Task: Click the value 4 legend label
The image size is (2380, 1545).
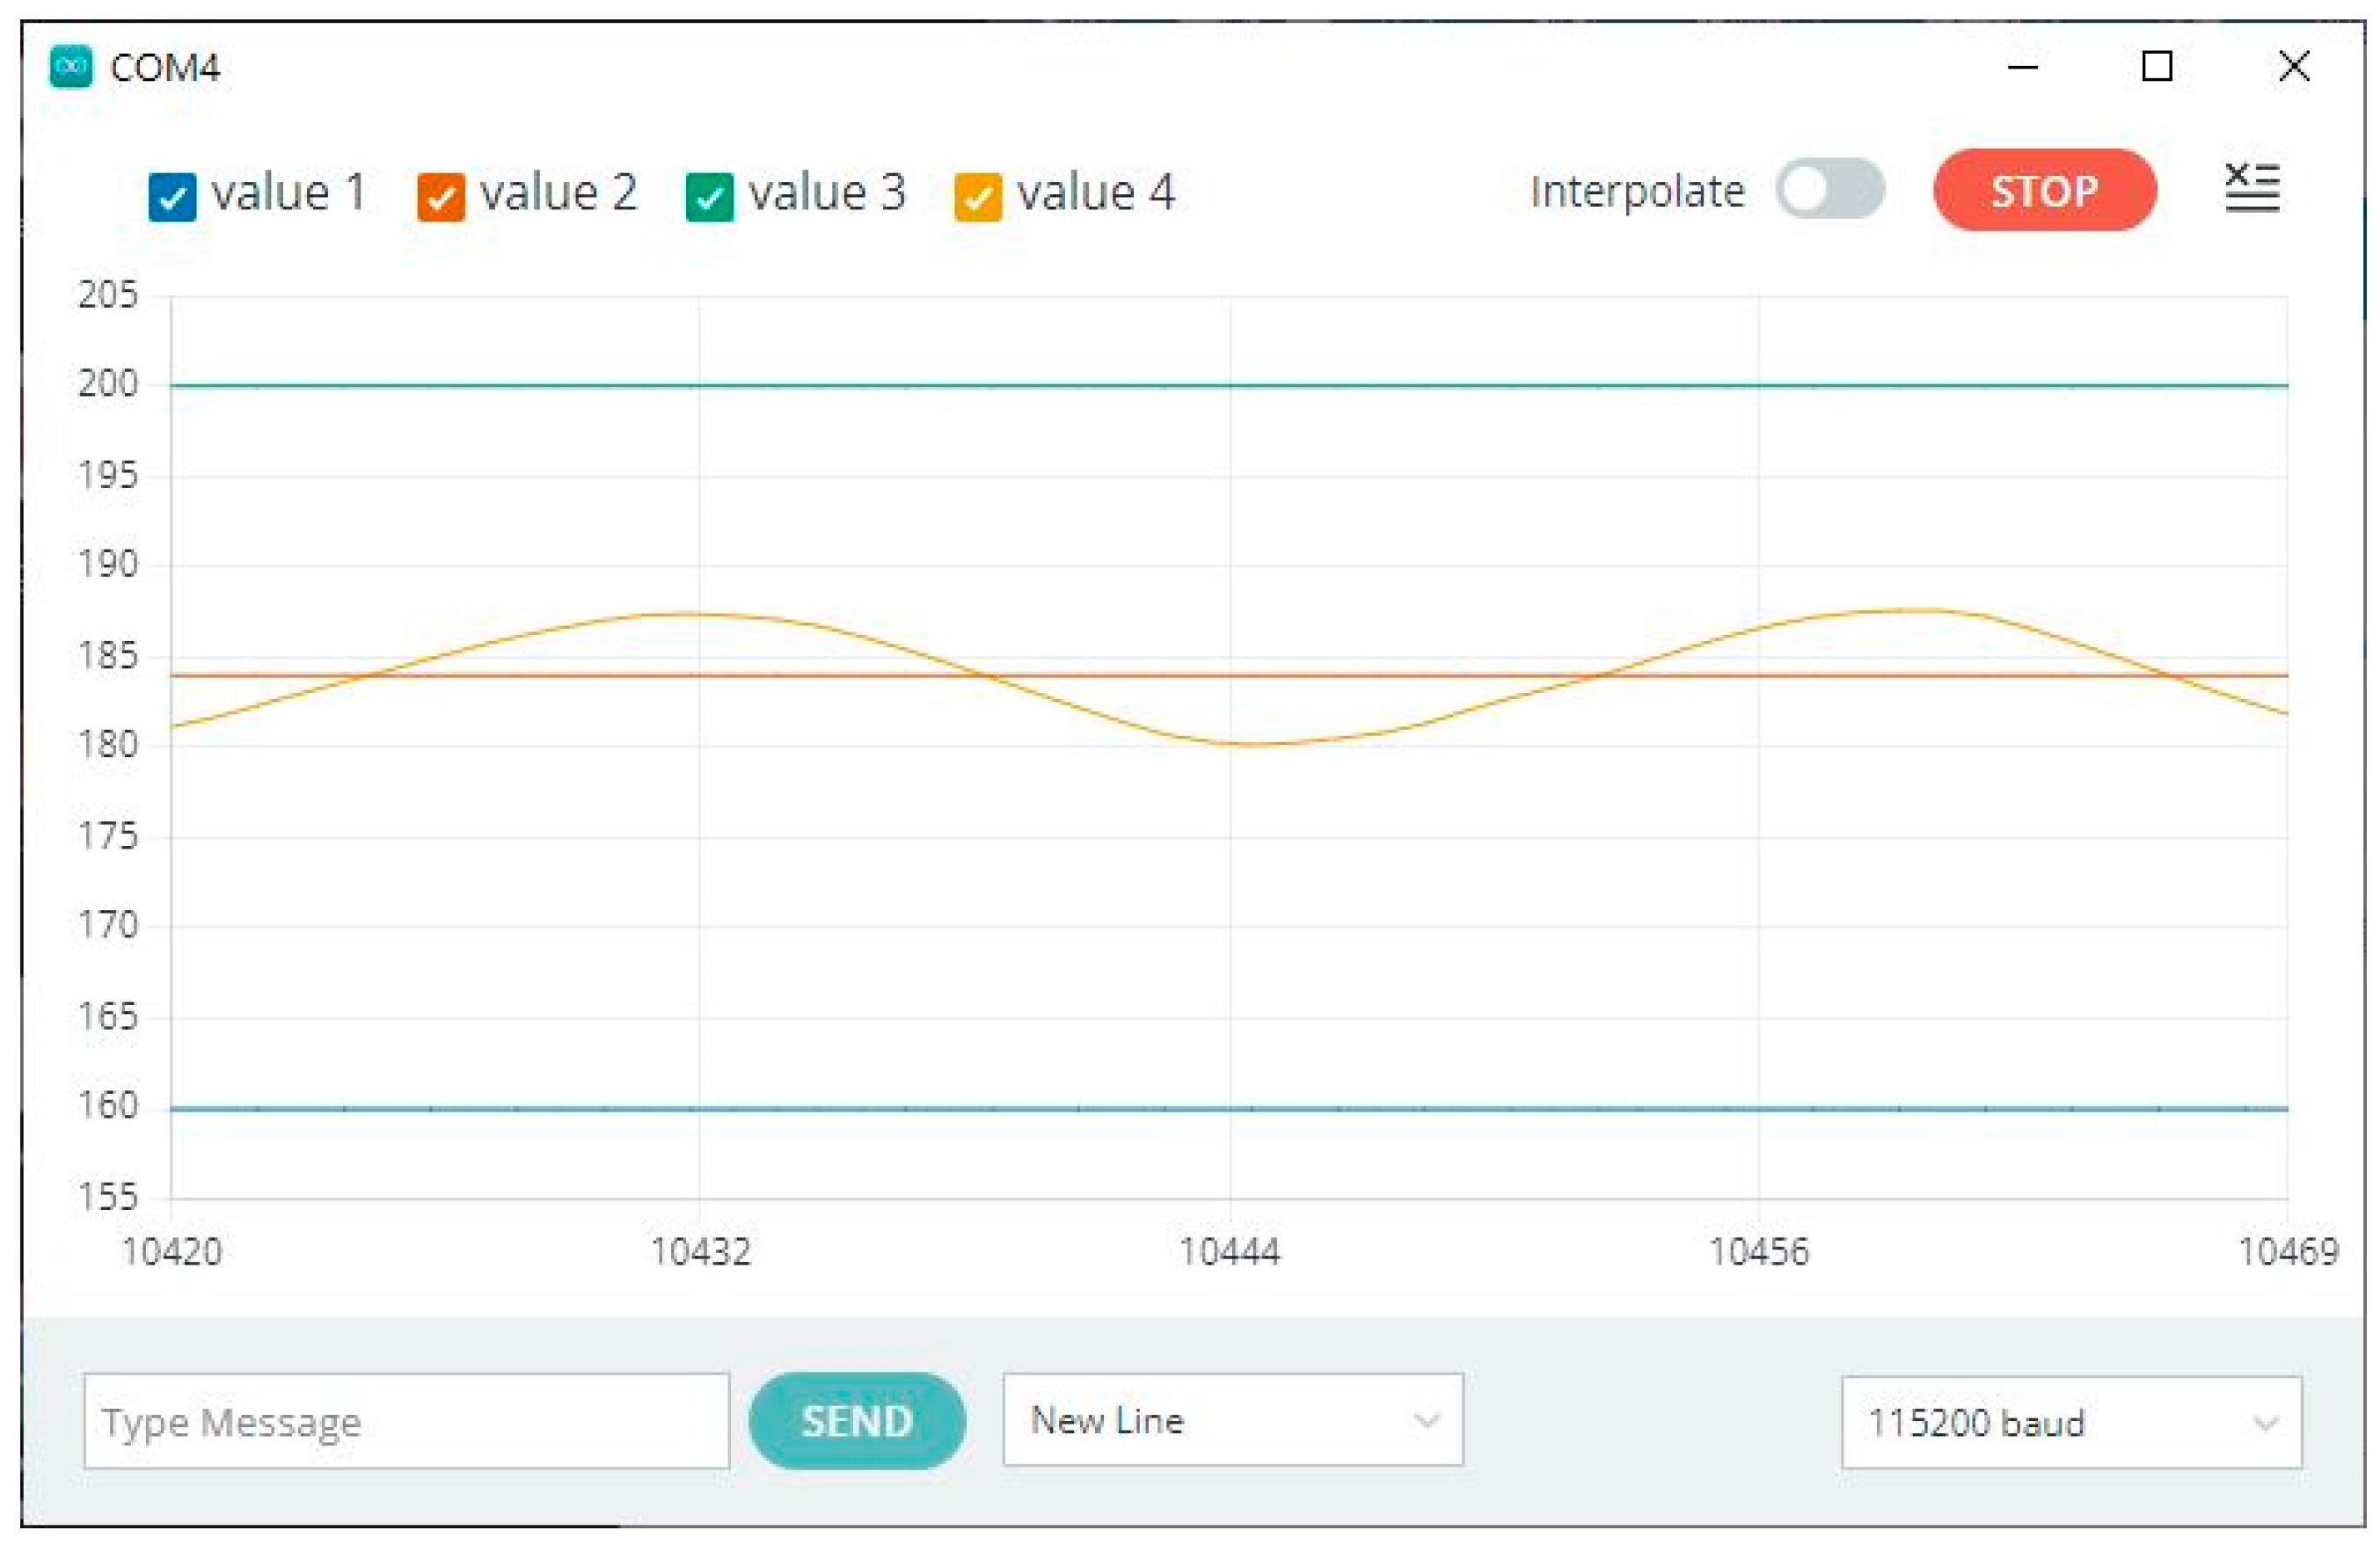Action: click(x=1096, y=192)
